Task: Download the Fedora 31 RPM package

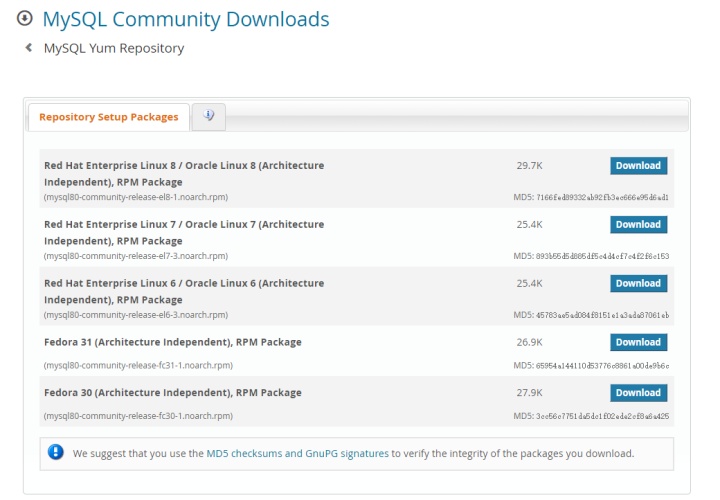Action: click(x=638, y=342)
